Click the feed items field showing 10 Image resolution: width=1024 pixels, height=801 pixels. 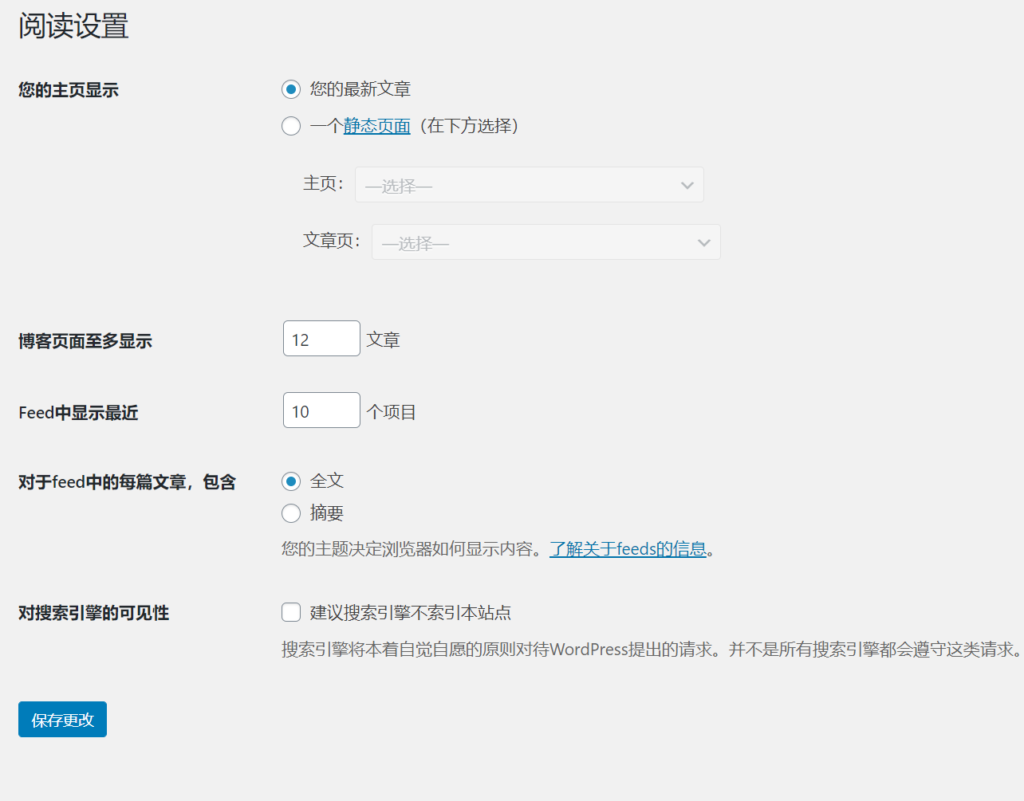(x=321, y=410)
